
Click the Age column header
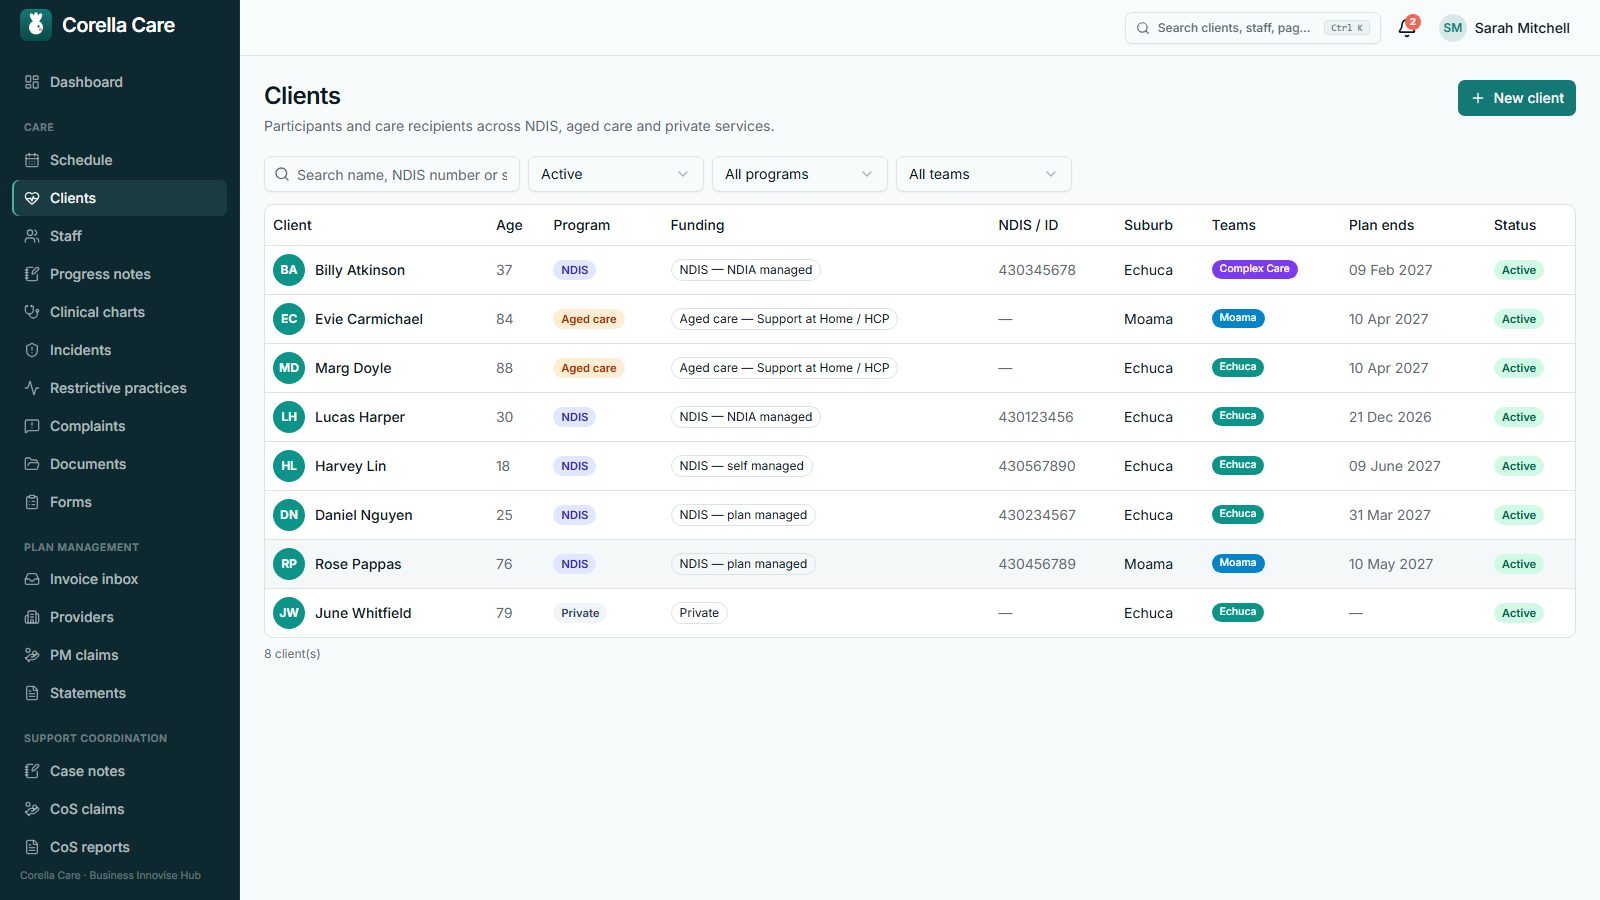coord(509,225)
